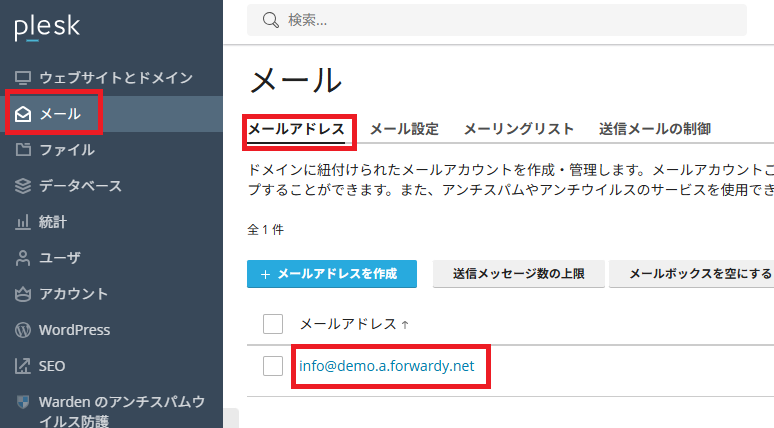Click the Websites & Domains monitor icon
Image resolution: width=774 pixels, height=428 pixels.
(x=23, y=78)
